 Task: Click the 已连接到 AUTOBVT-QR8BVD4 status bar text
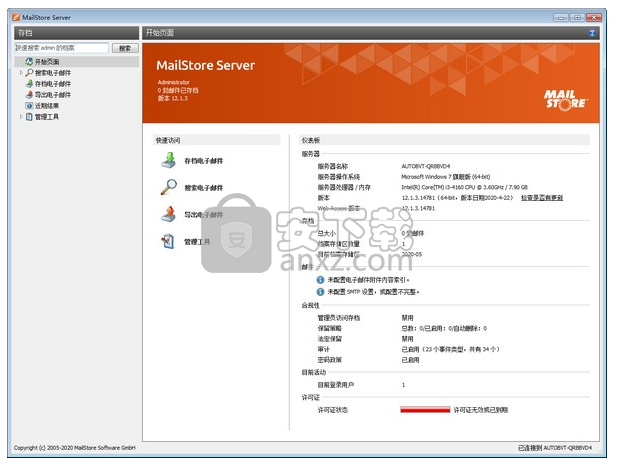(x=555, y=448)
